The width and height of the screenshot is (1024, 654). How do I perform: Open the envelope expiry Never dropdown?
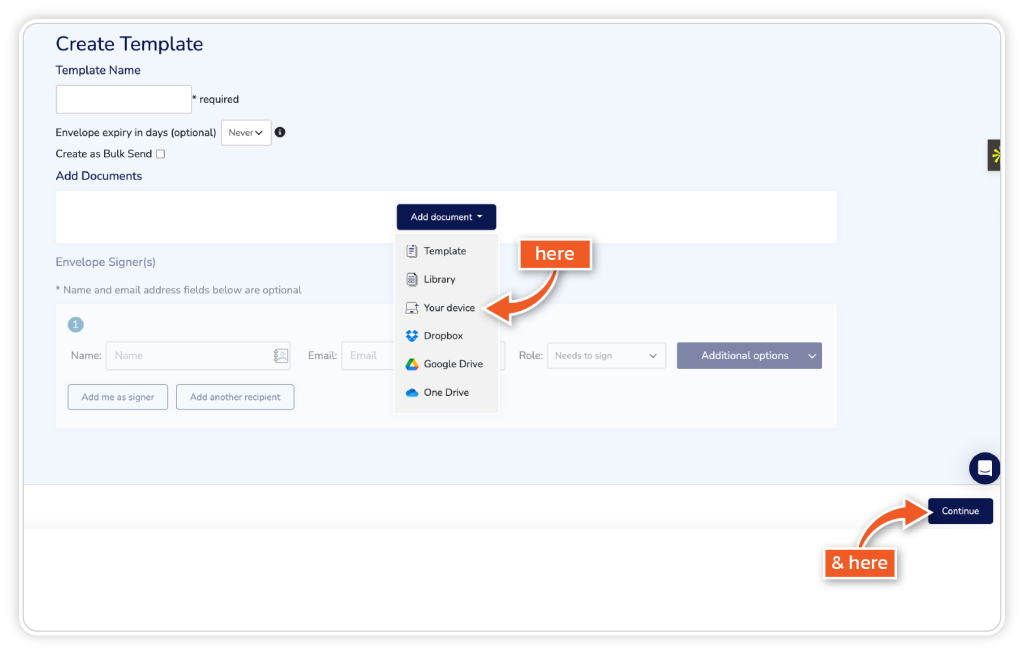246,132
